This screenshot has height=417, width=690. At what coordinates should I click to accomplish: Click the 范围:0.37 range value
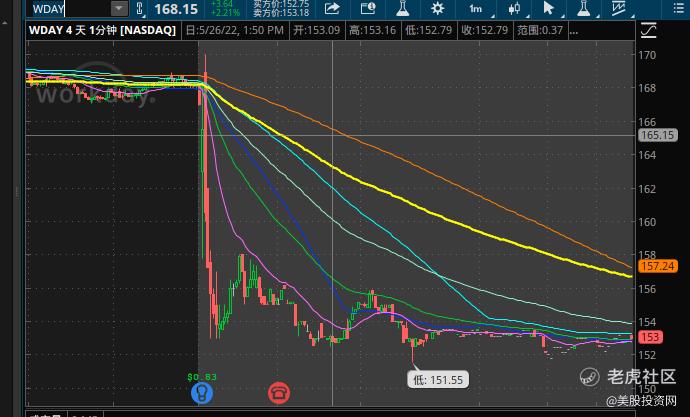[x=540, y=30]
